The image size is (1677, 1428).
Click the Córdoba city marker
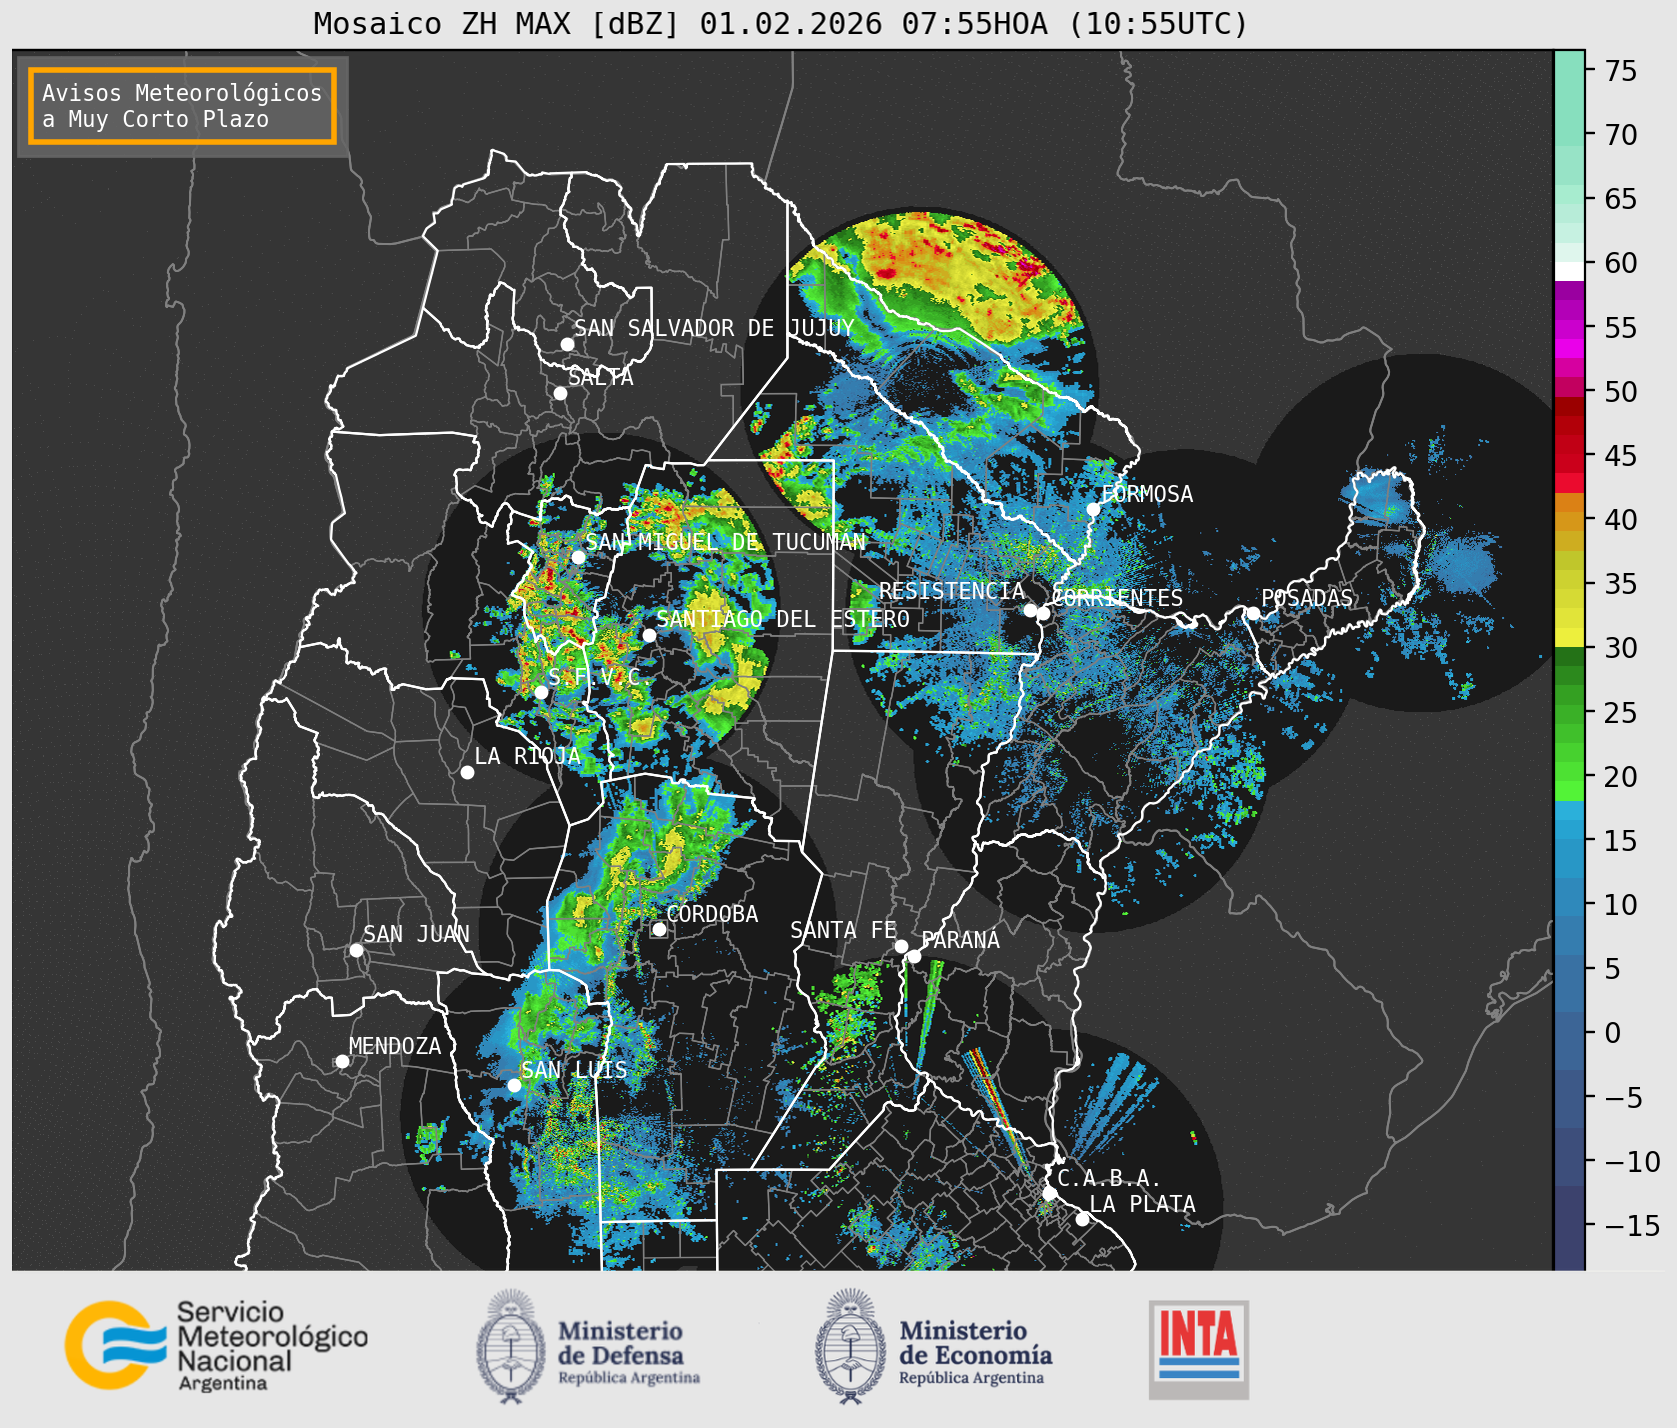pos(659,929)
